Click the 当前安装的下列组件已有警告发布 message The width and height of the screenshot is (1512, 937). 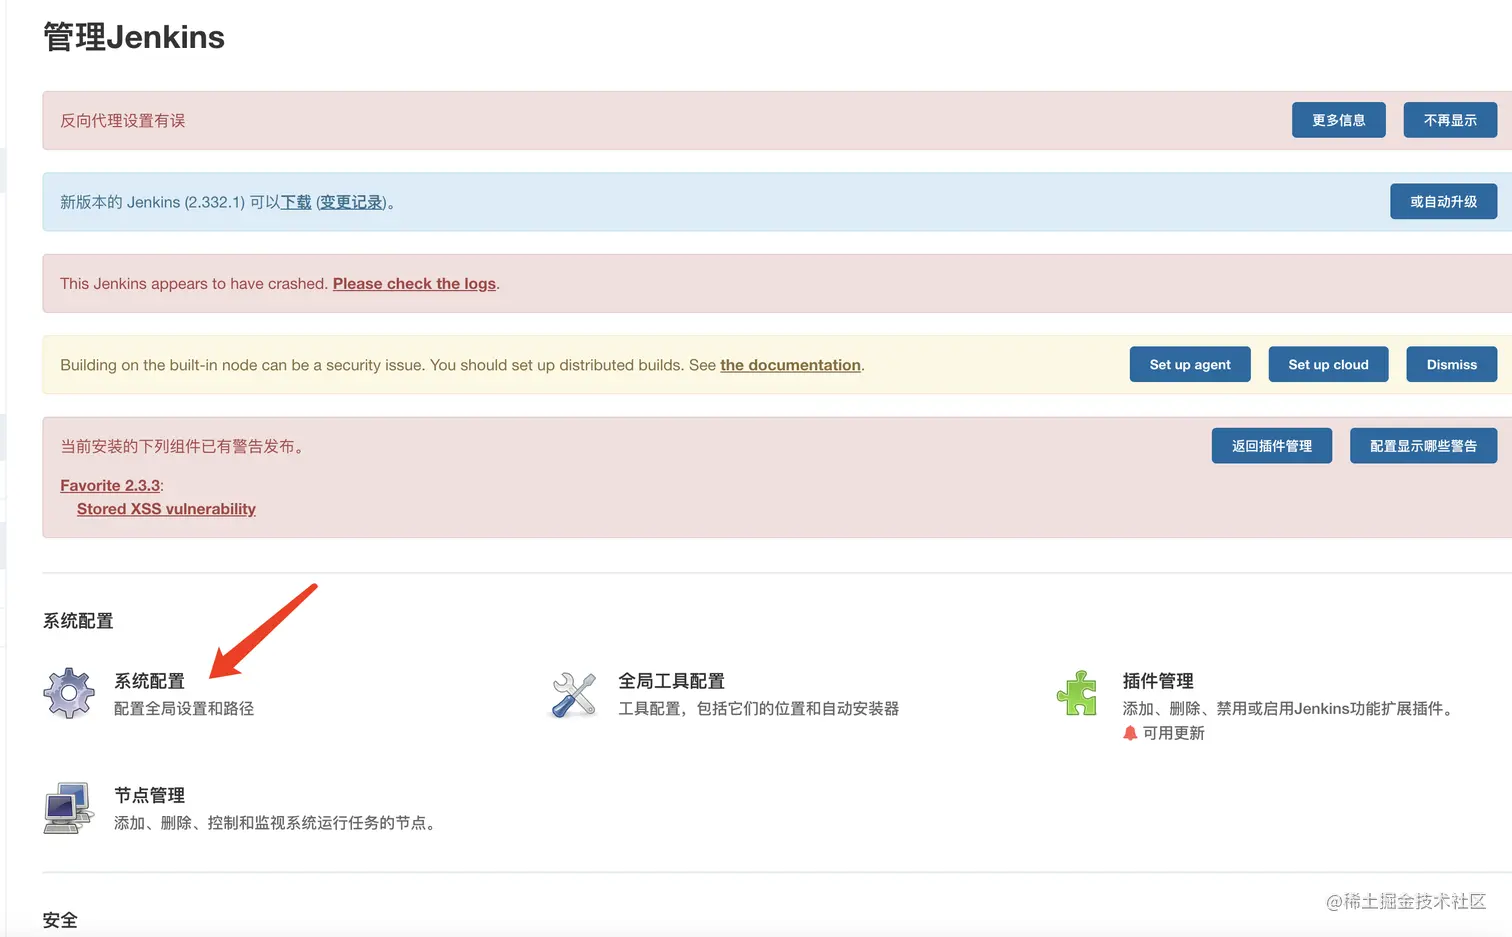(183, 446)
